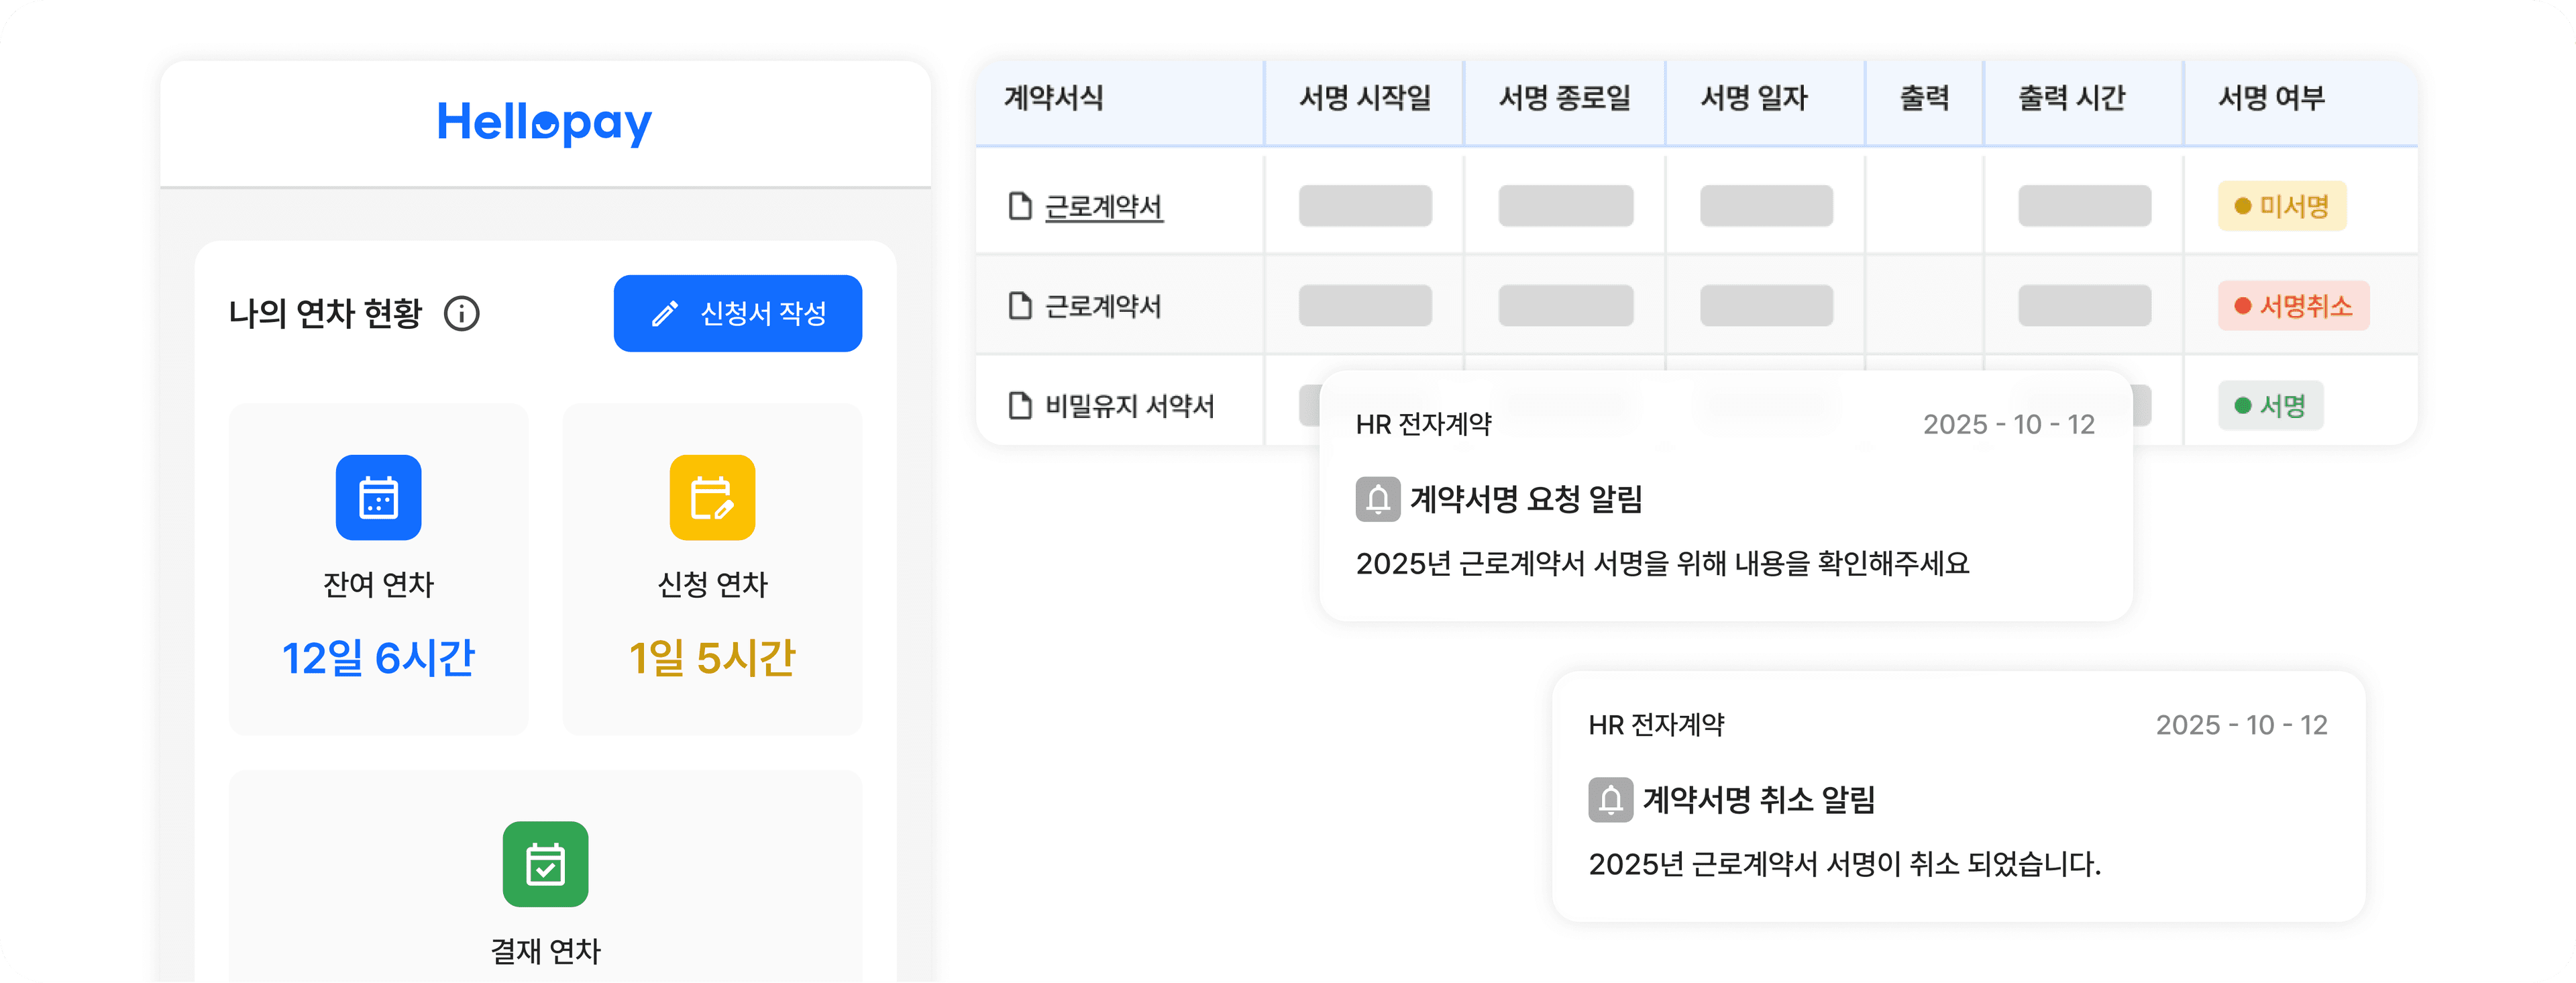This screenshot has height=983, width=2576.
Task: Open info icon next to 나의 연차 현황
Action: point(461,314)
